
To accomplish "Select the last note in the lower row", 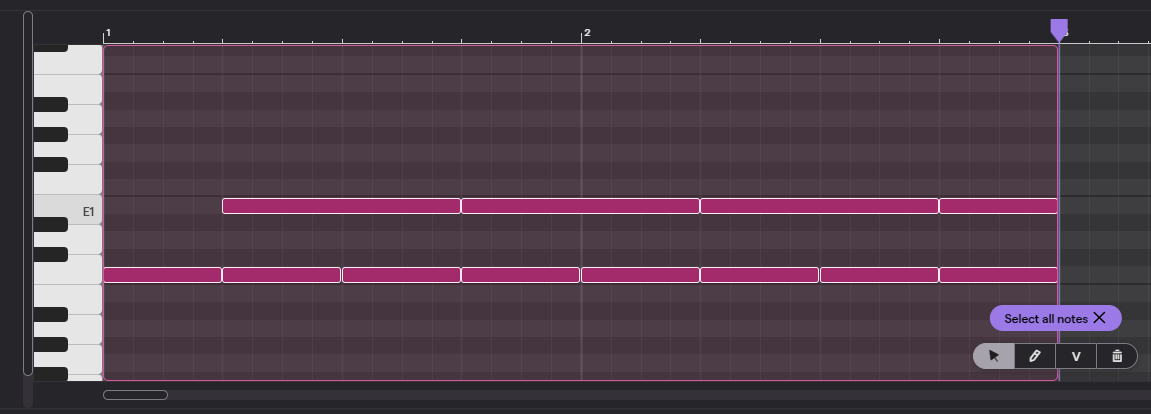I will click(998, 275).
